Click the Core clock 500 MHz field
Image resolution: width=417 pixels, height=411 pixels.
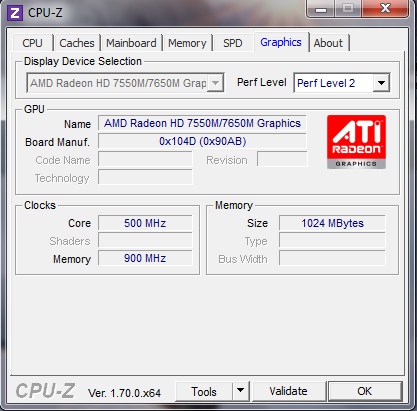tap(145, 223)
